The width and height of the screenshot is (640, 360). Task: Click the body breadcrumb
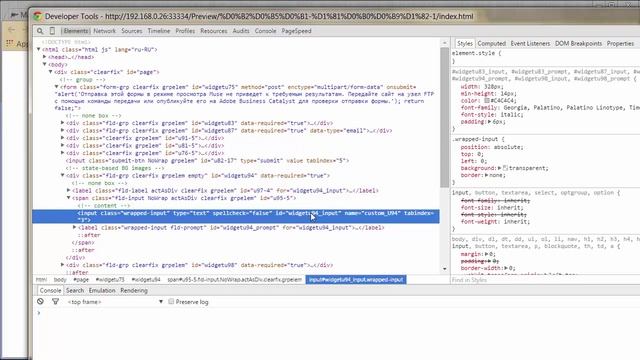[60, 280]
